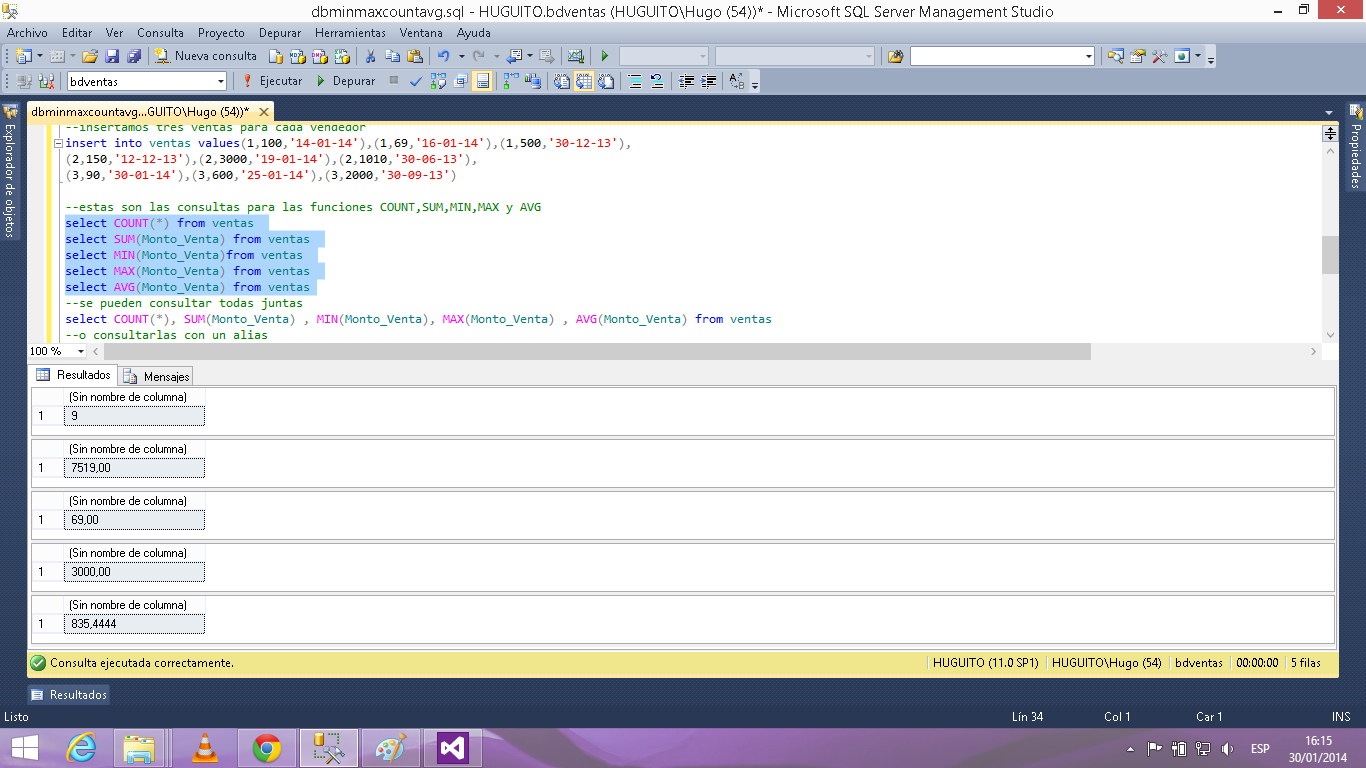Open Google Chrome from the taskbar
Image resolution: width=1366 pixels, height=768 pixels.
266,748
